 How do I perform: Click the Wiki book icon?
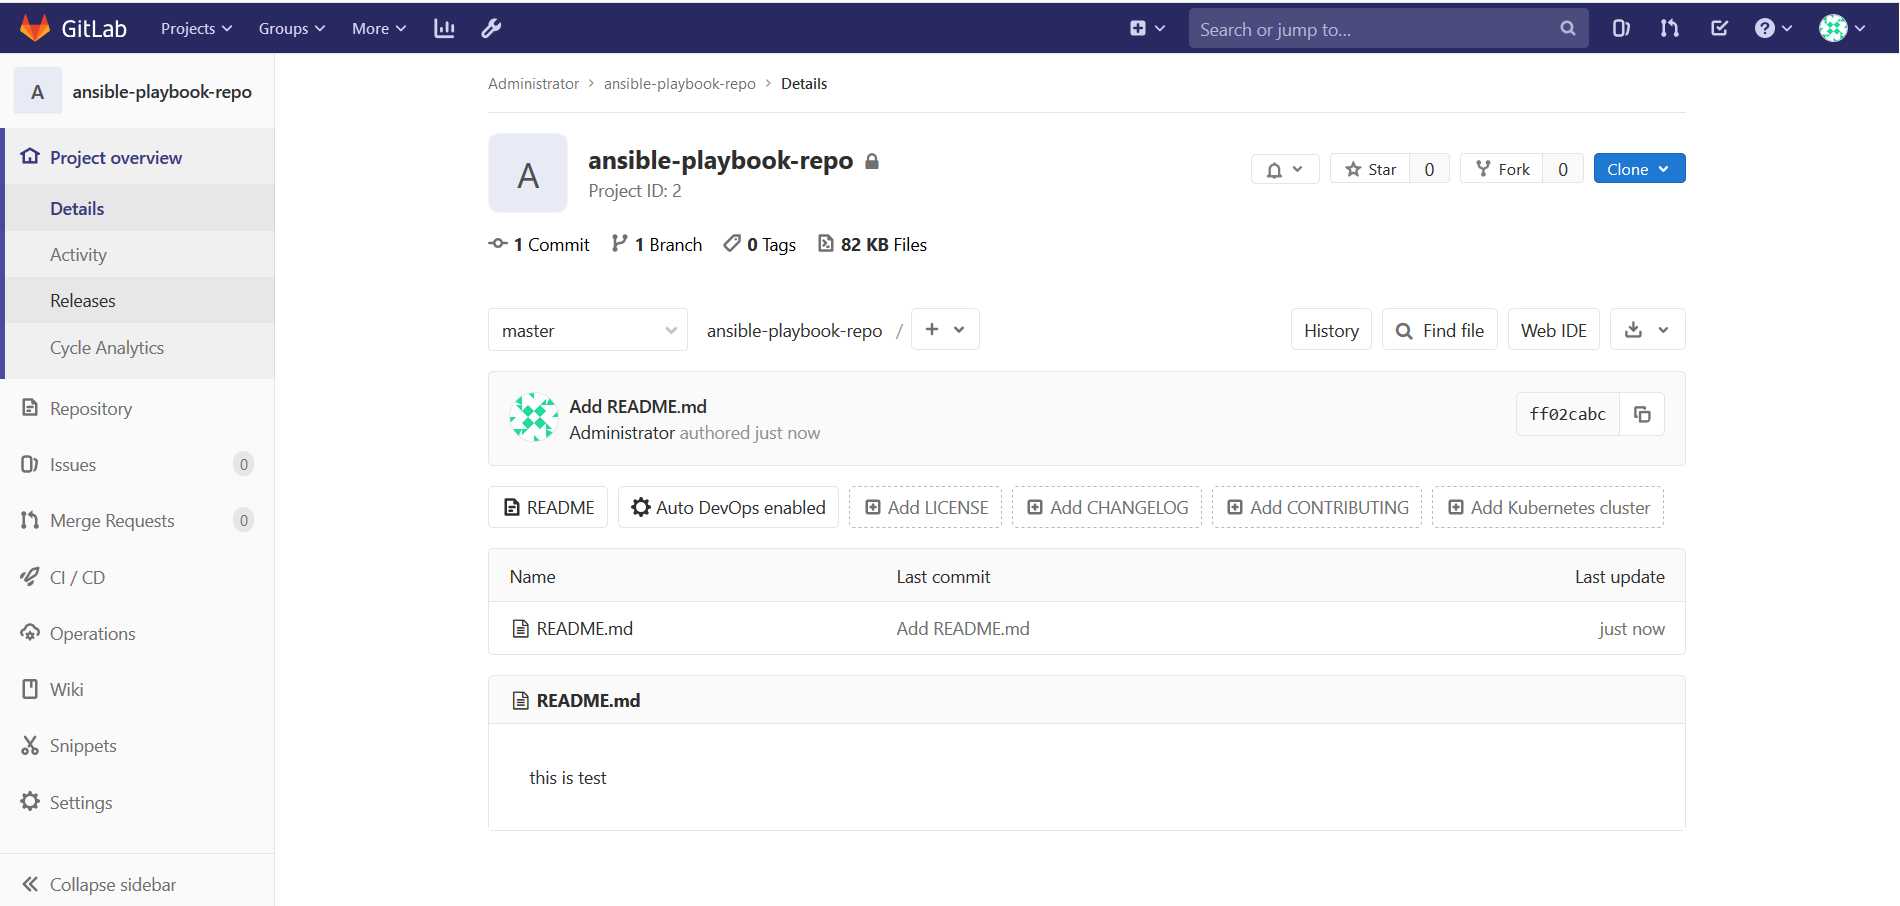point(30,689)
